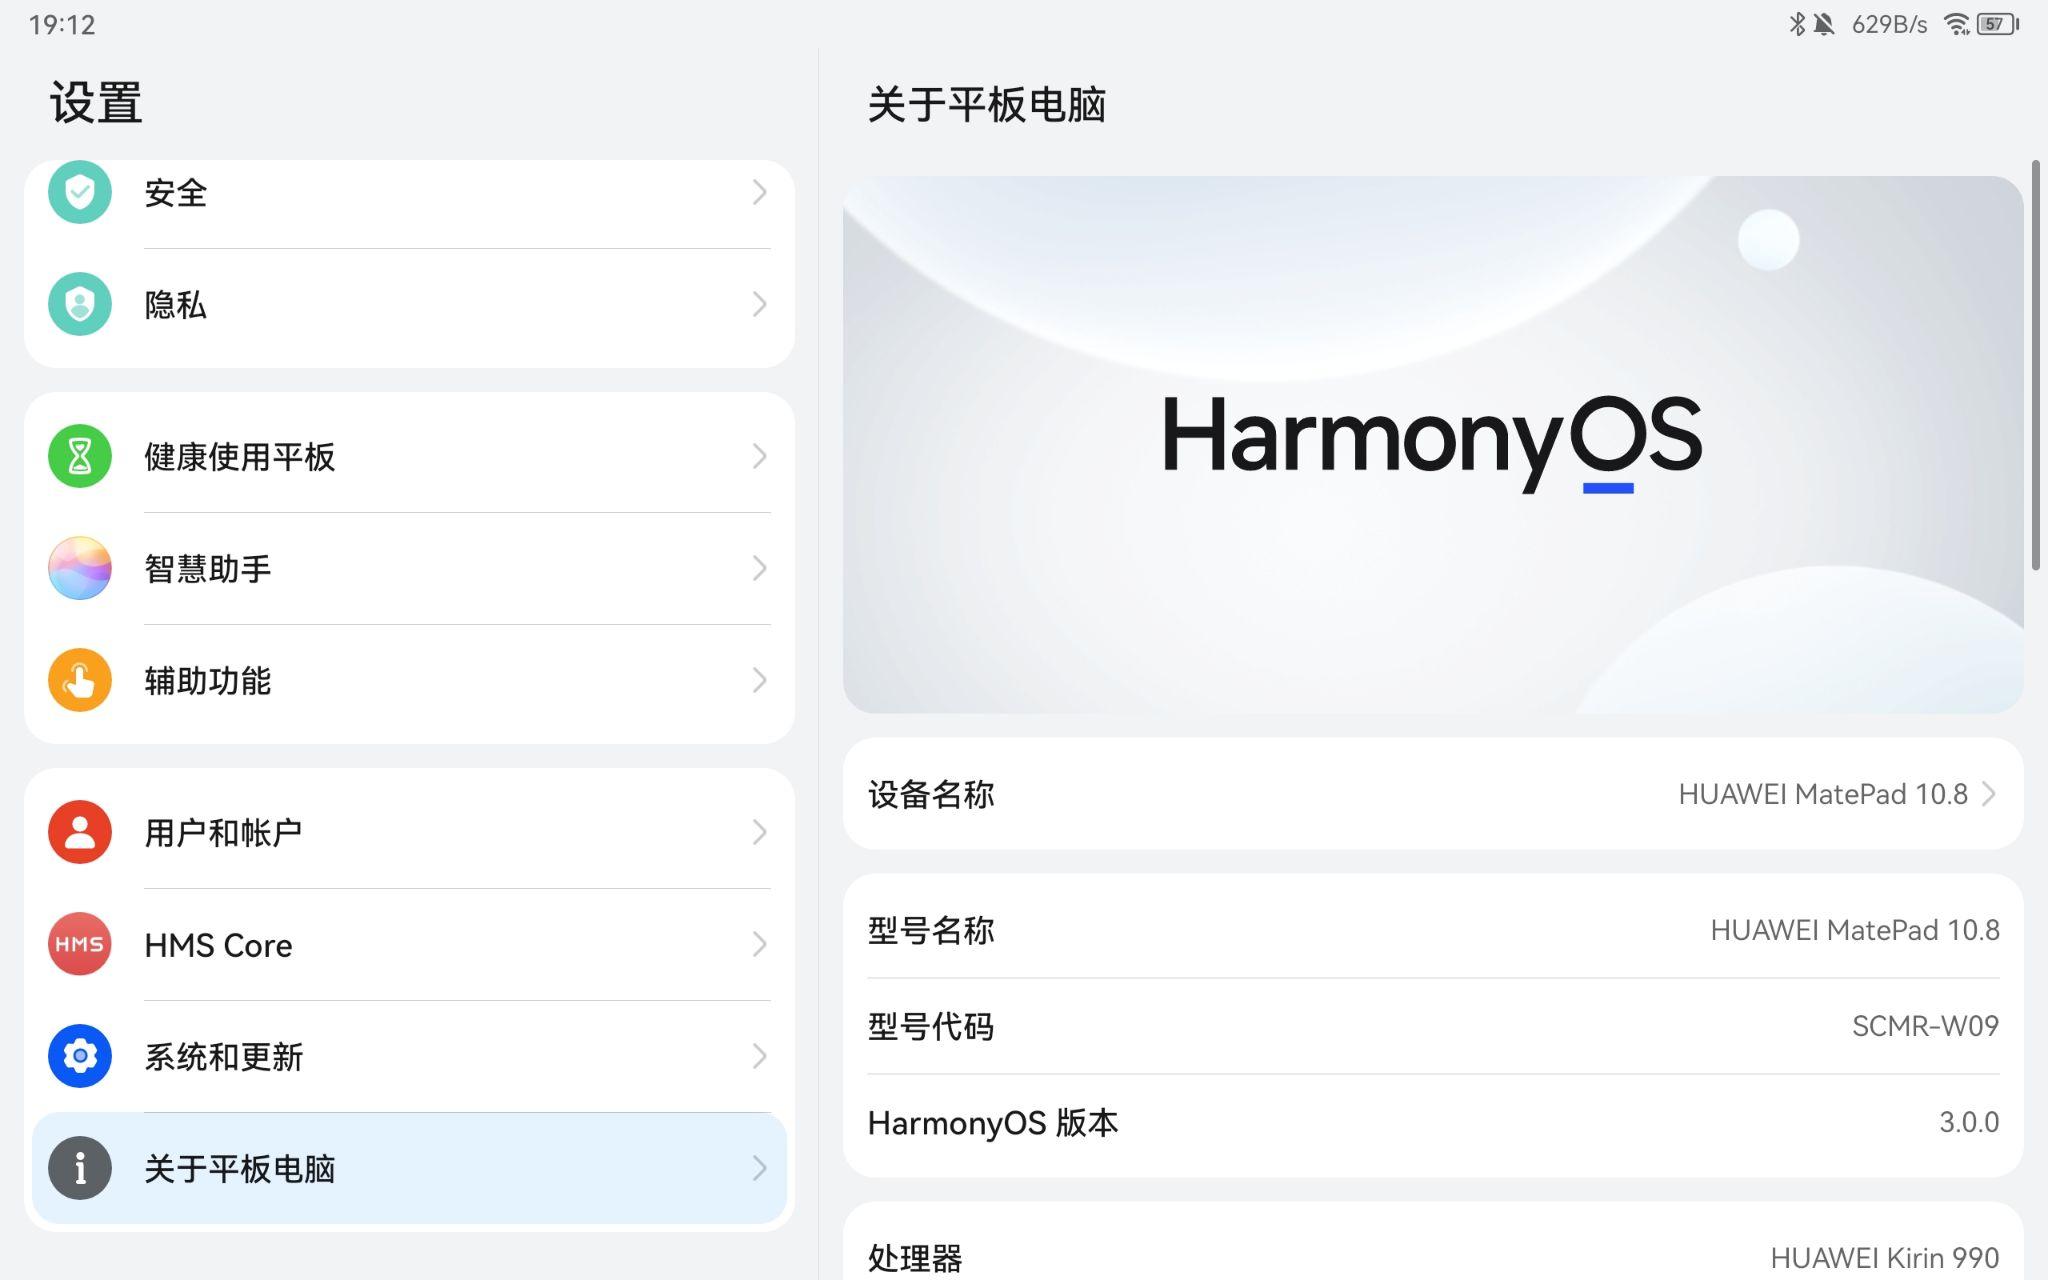Tap the chevron on the 设备名称 row

1989,794
